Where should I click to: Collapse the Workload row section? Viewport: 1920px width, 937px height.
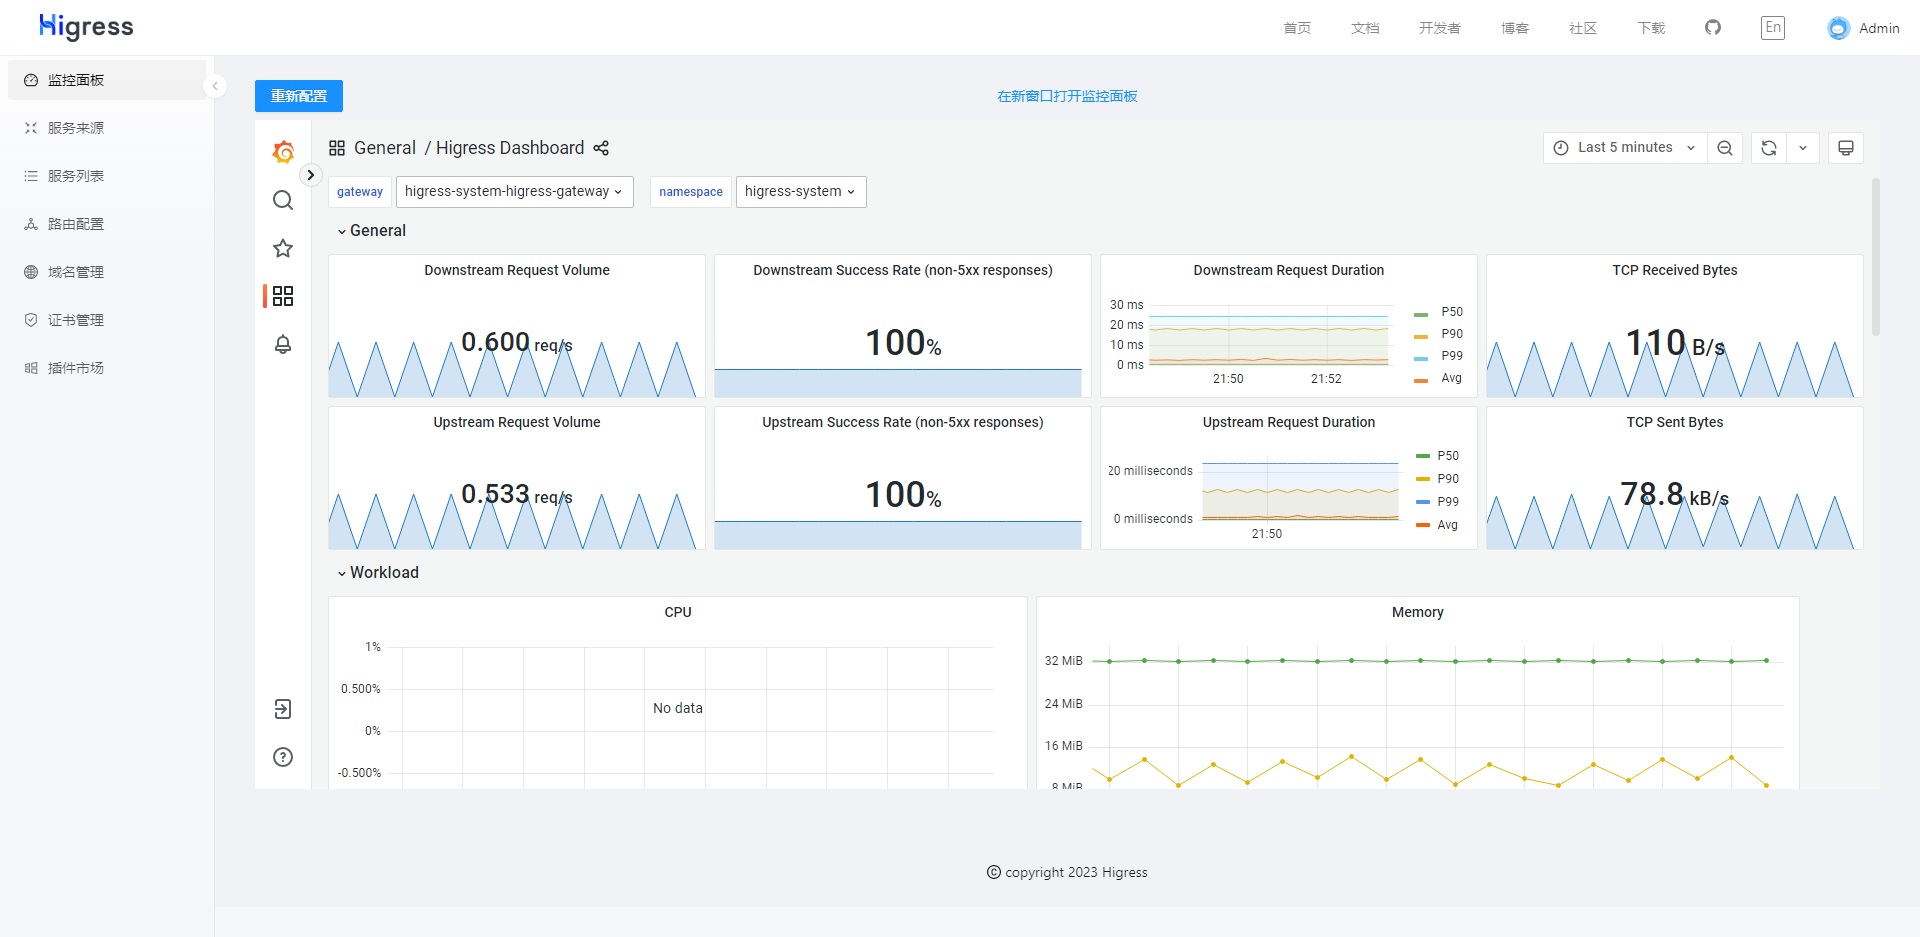(x=378, y=573)
